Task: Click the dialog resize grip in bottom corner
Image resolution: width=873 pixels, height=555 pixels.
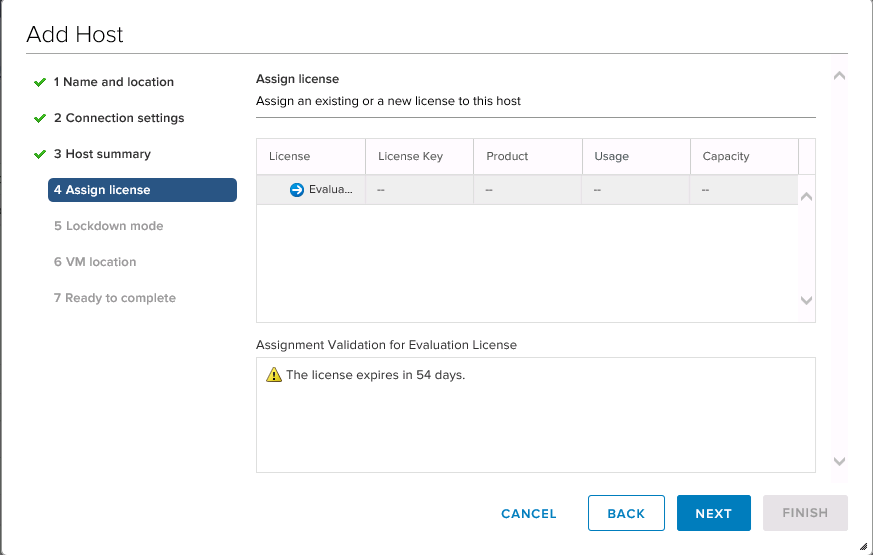Action: click(863, 546)
